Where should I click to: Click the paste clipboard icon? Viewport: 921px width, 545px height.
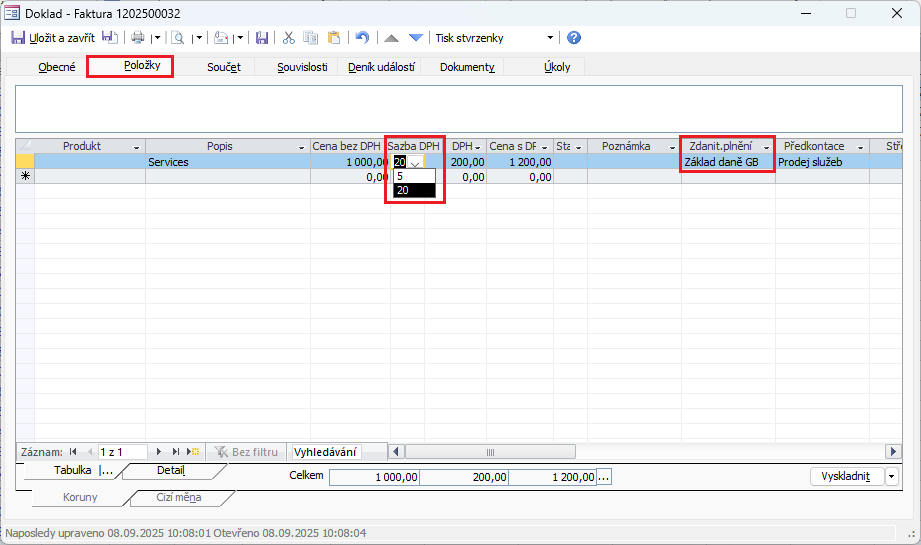[334, 38]
